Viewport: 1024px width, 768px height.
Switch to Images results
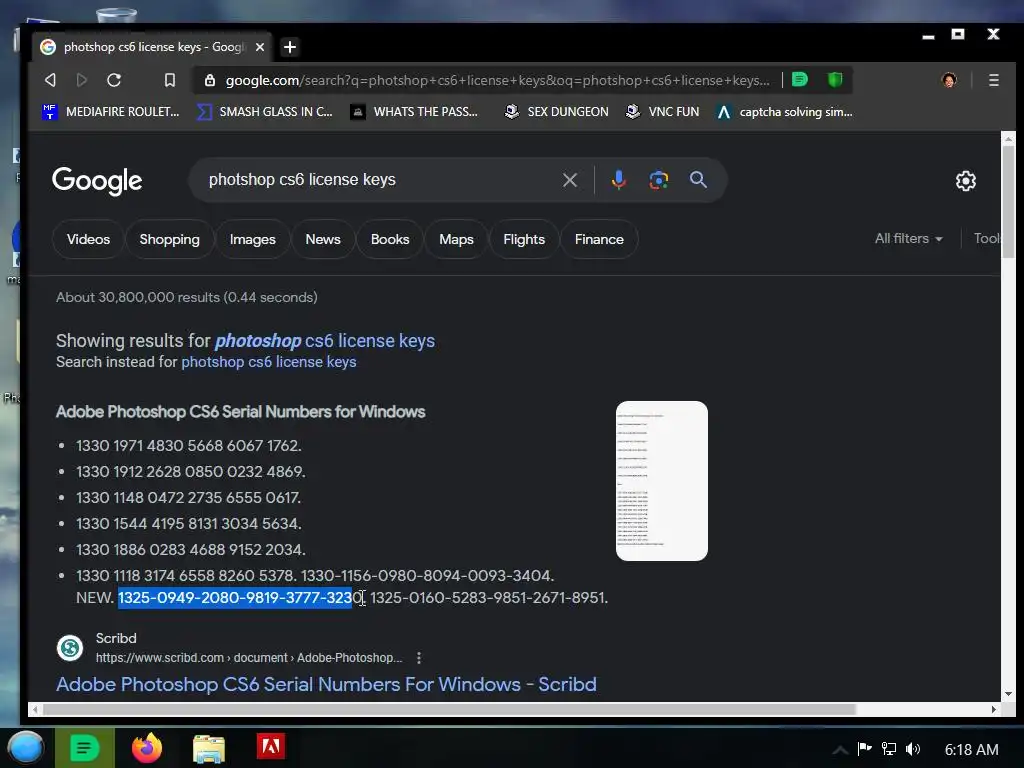(253, 239)
